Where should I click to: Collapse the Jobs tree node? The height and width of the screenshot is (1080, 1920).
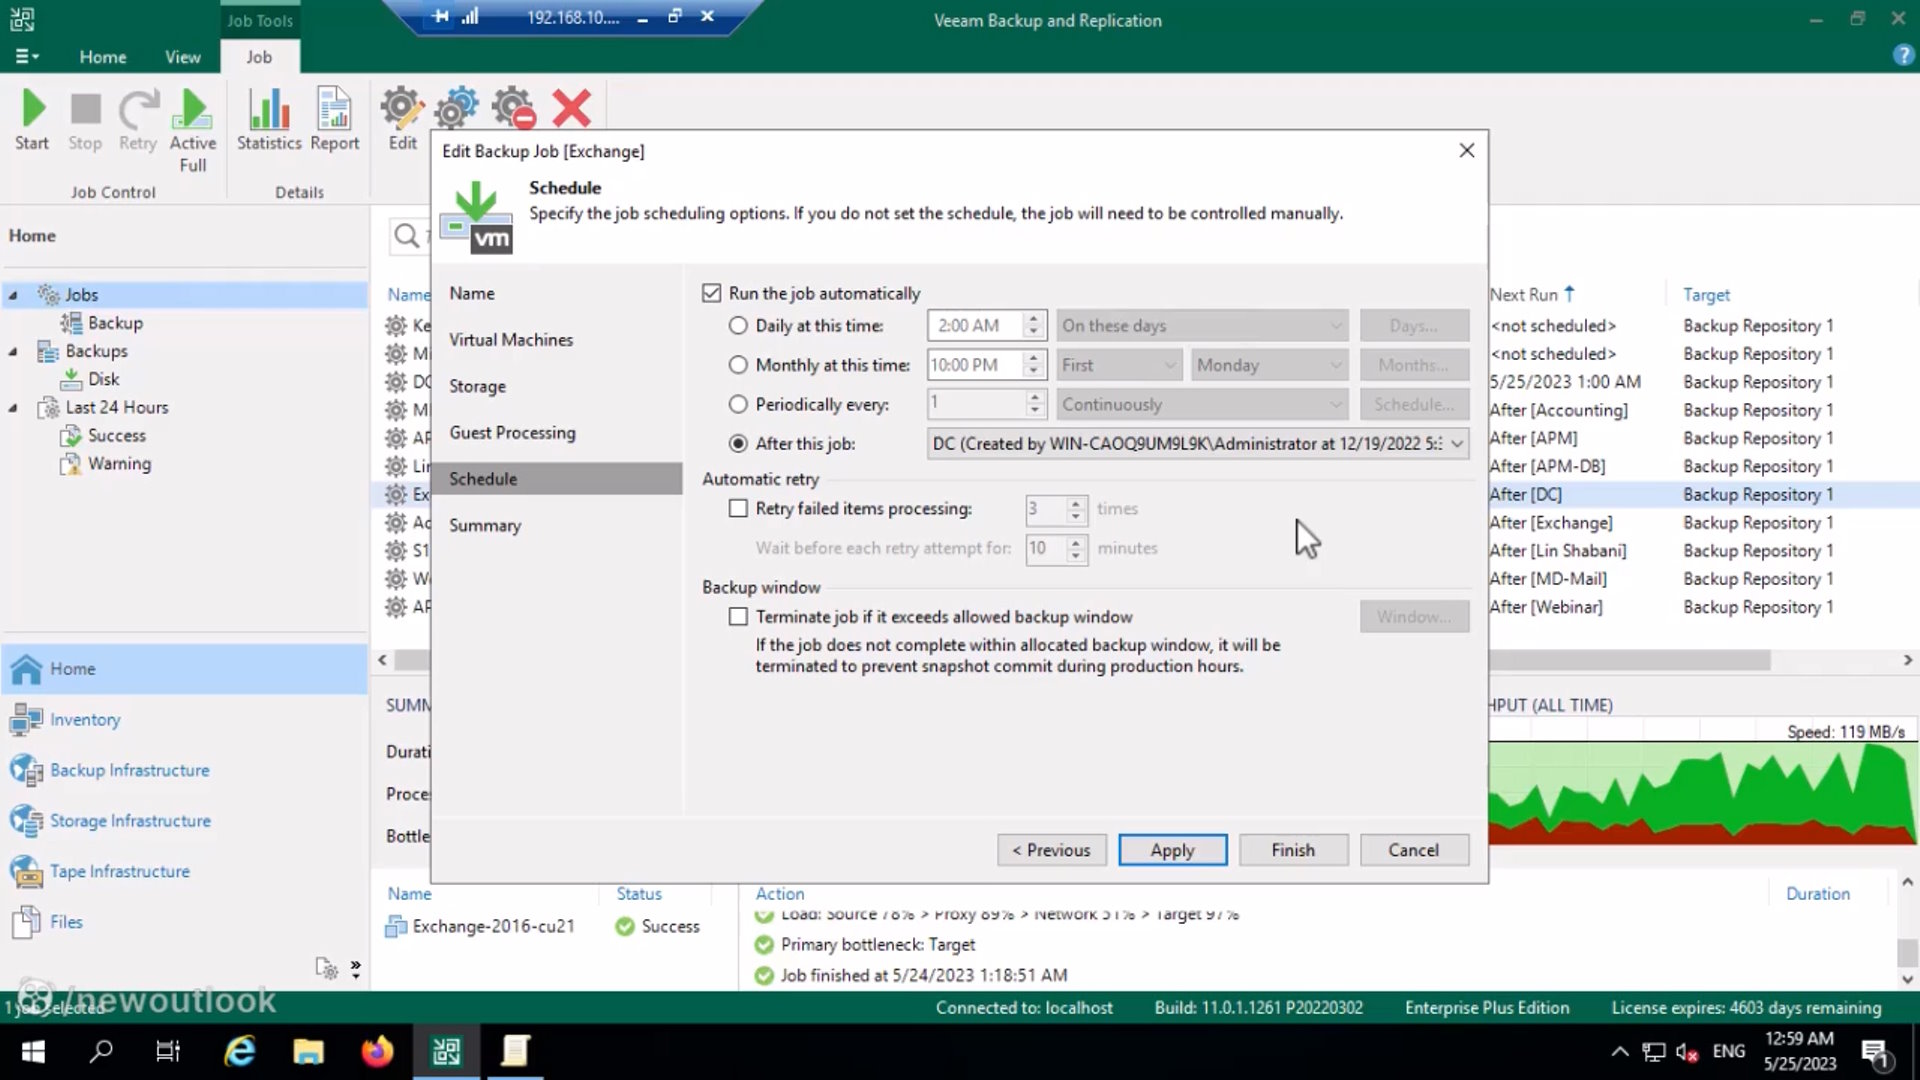14,295
